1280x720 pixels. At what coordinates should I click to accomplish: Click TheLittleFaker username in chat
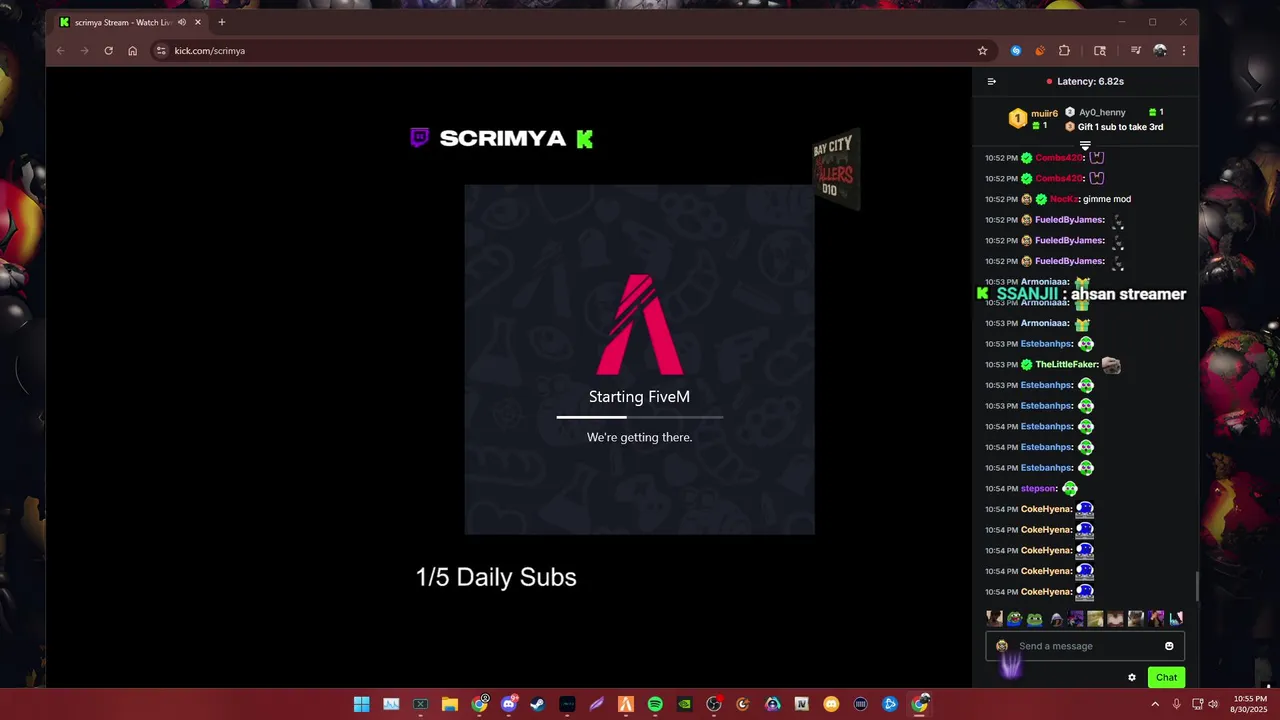[x=1066, y=365]
